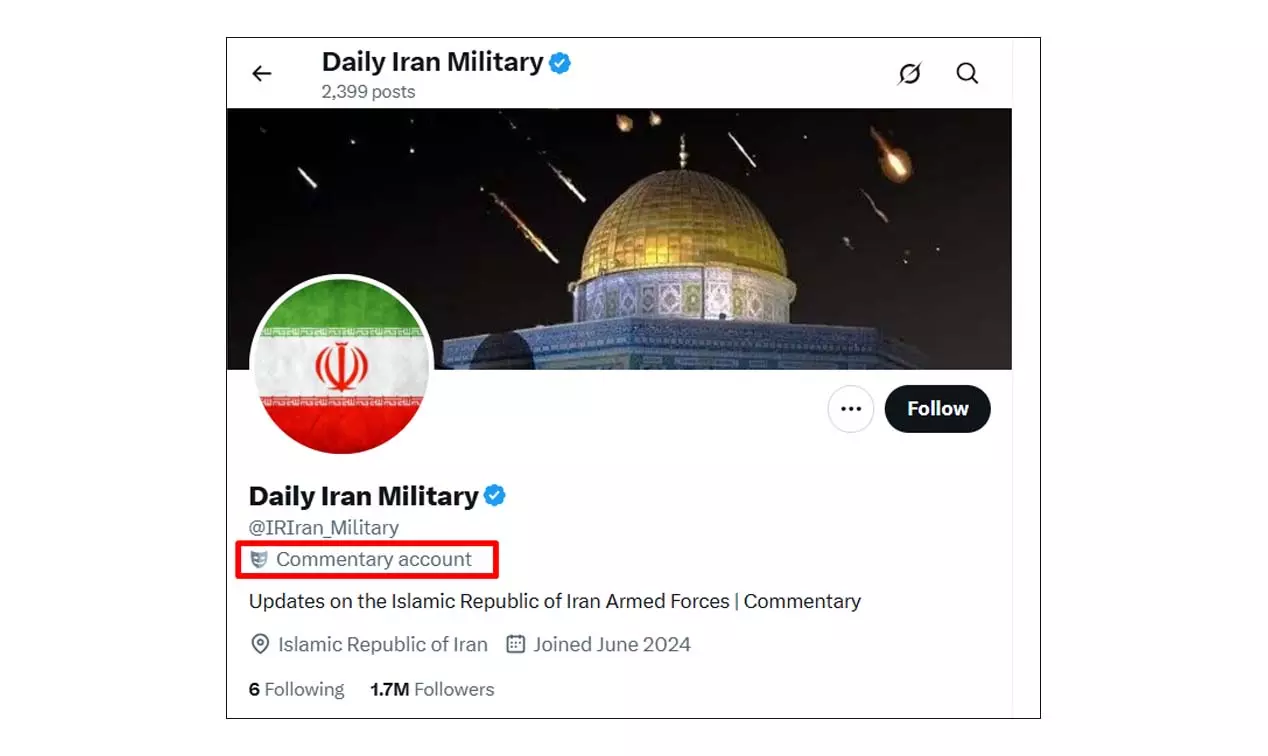The image size is (1268, 756).
Task: Click the location pin icon
Action: pos(260,644)
